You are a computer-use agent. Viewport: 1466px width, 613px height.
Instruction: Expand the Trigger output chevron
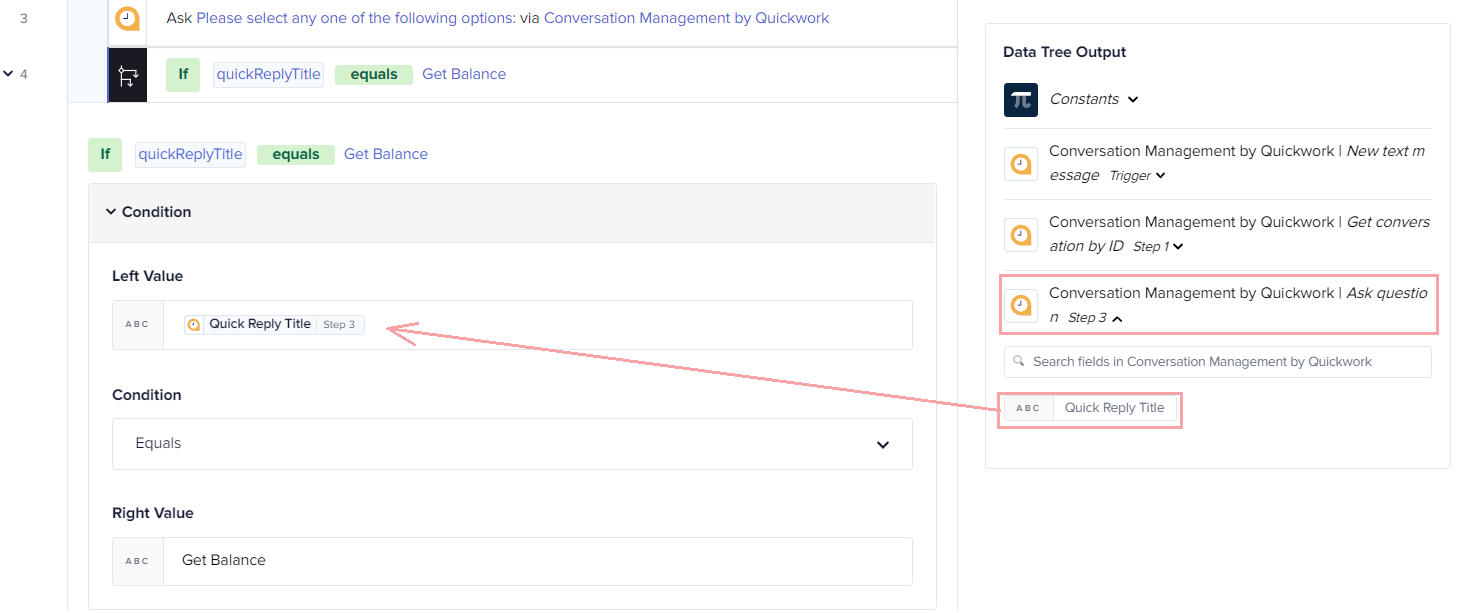(x=1160, y=176)
